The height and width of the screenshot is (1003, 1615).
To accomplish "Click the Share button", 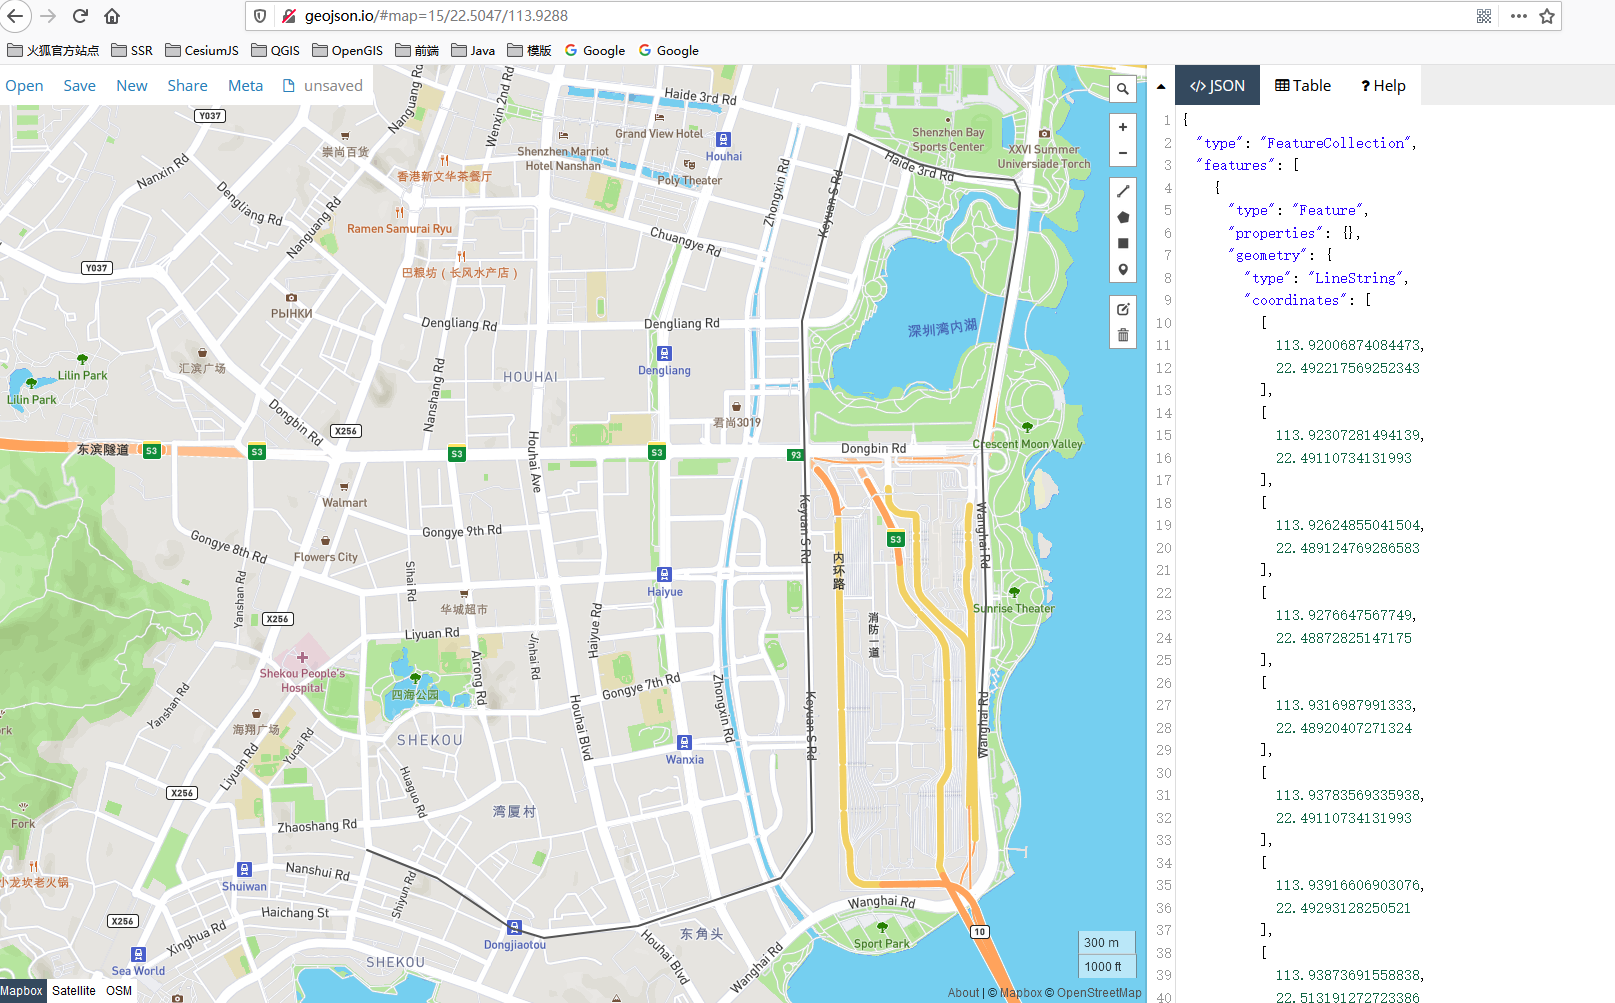I will click(x=187, y=86).
